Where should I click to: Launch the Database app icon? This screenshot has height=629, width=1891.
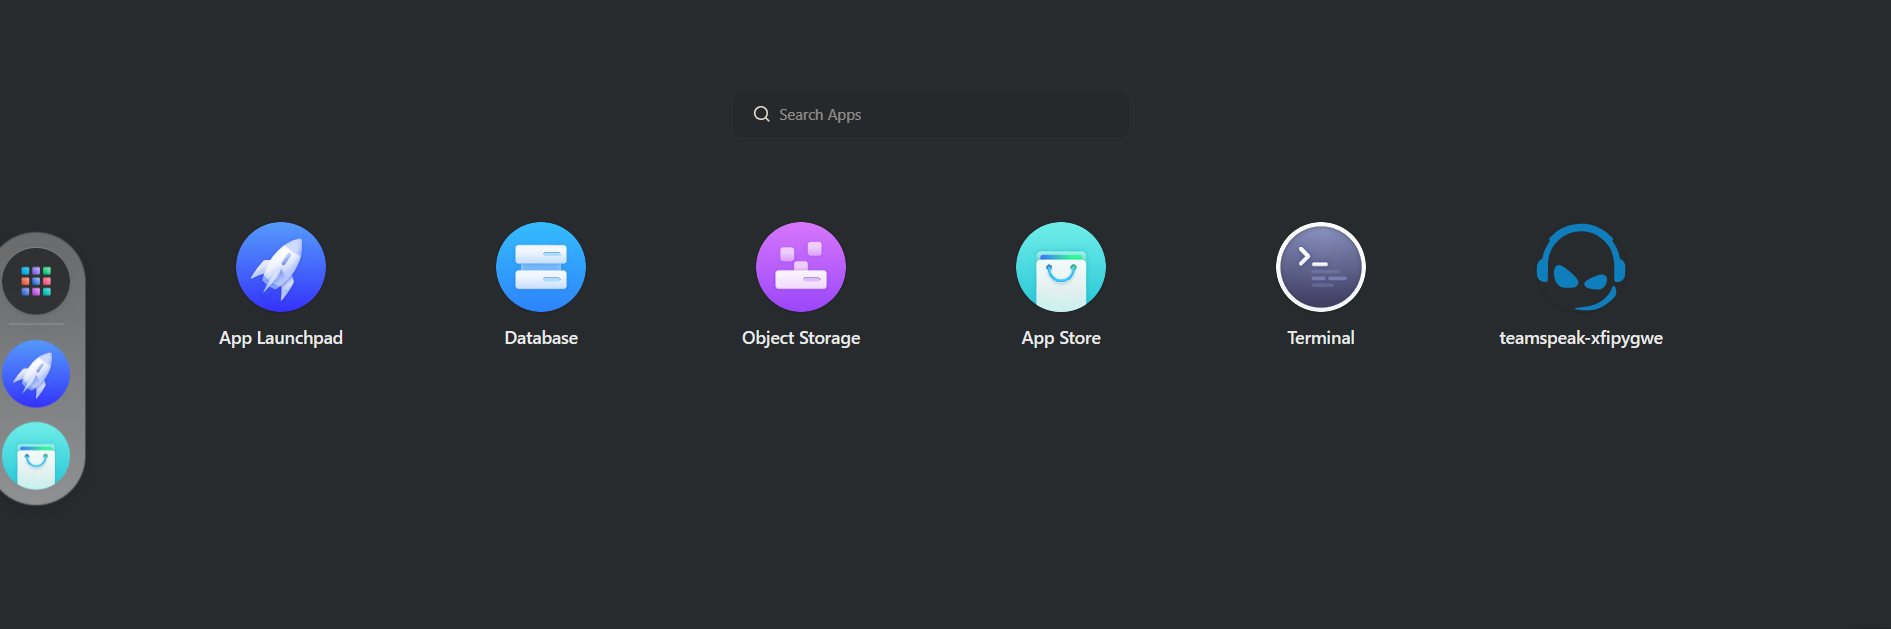pyautogui.click(x=541, y=267)
